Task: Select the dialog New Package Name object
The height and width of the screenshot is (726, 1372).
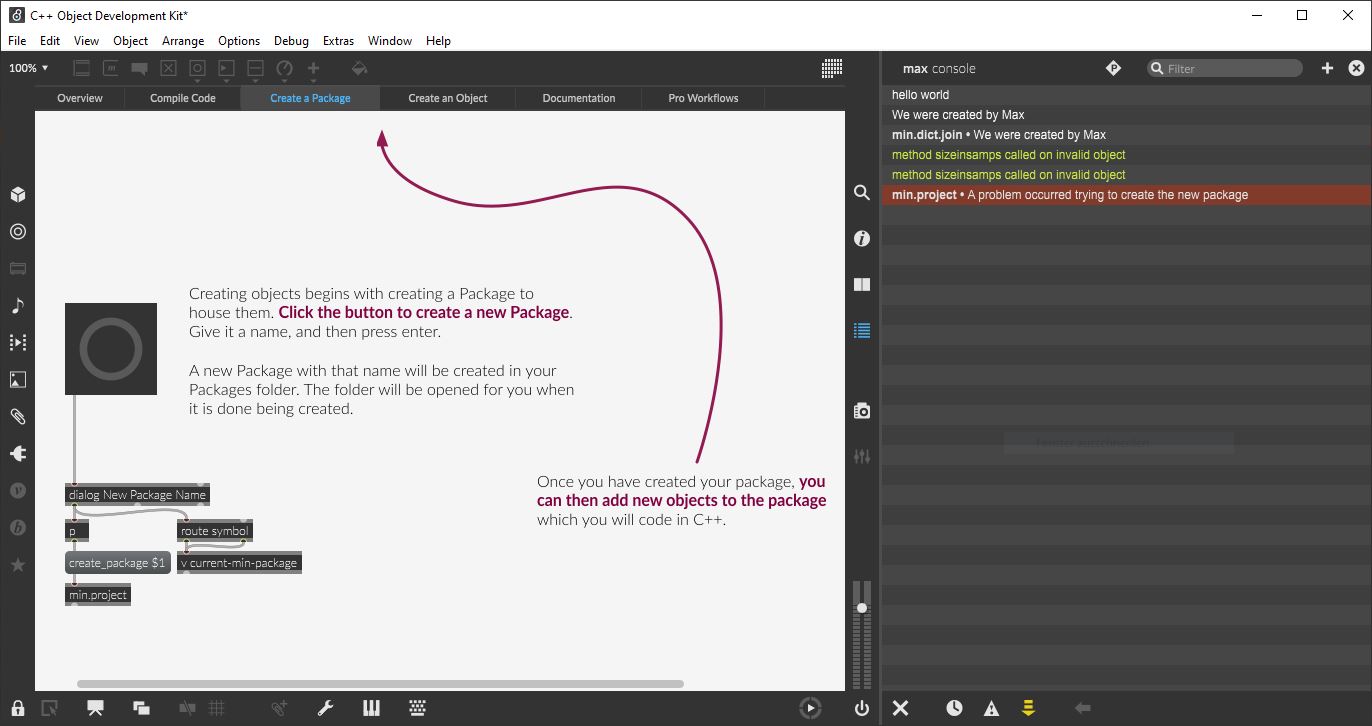Action: tap(137, 494)
